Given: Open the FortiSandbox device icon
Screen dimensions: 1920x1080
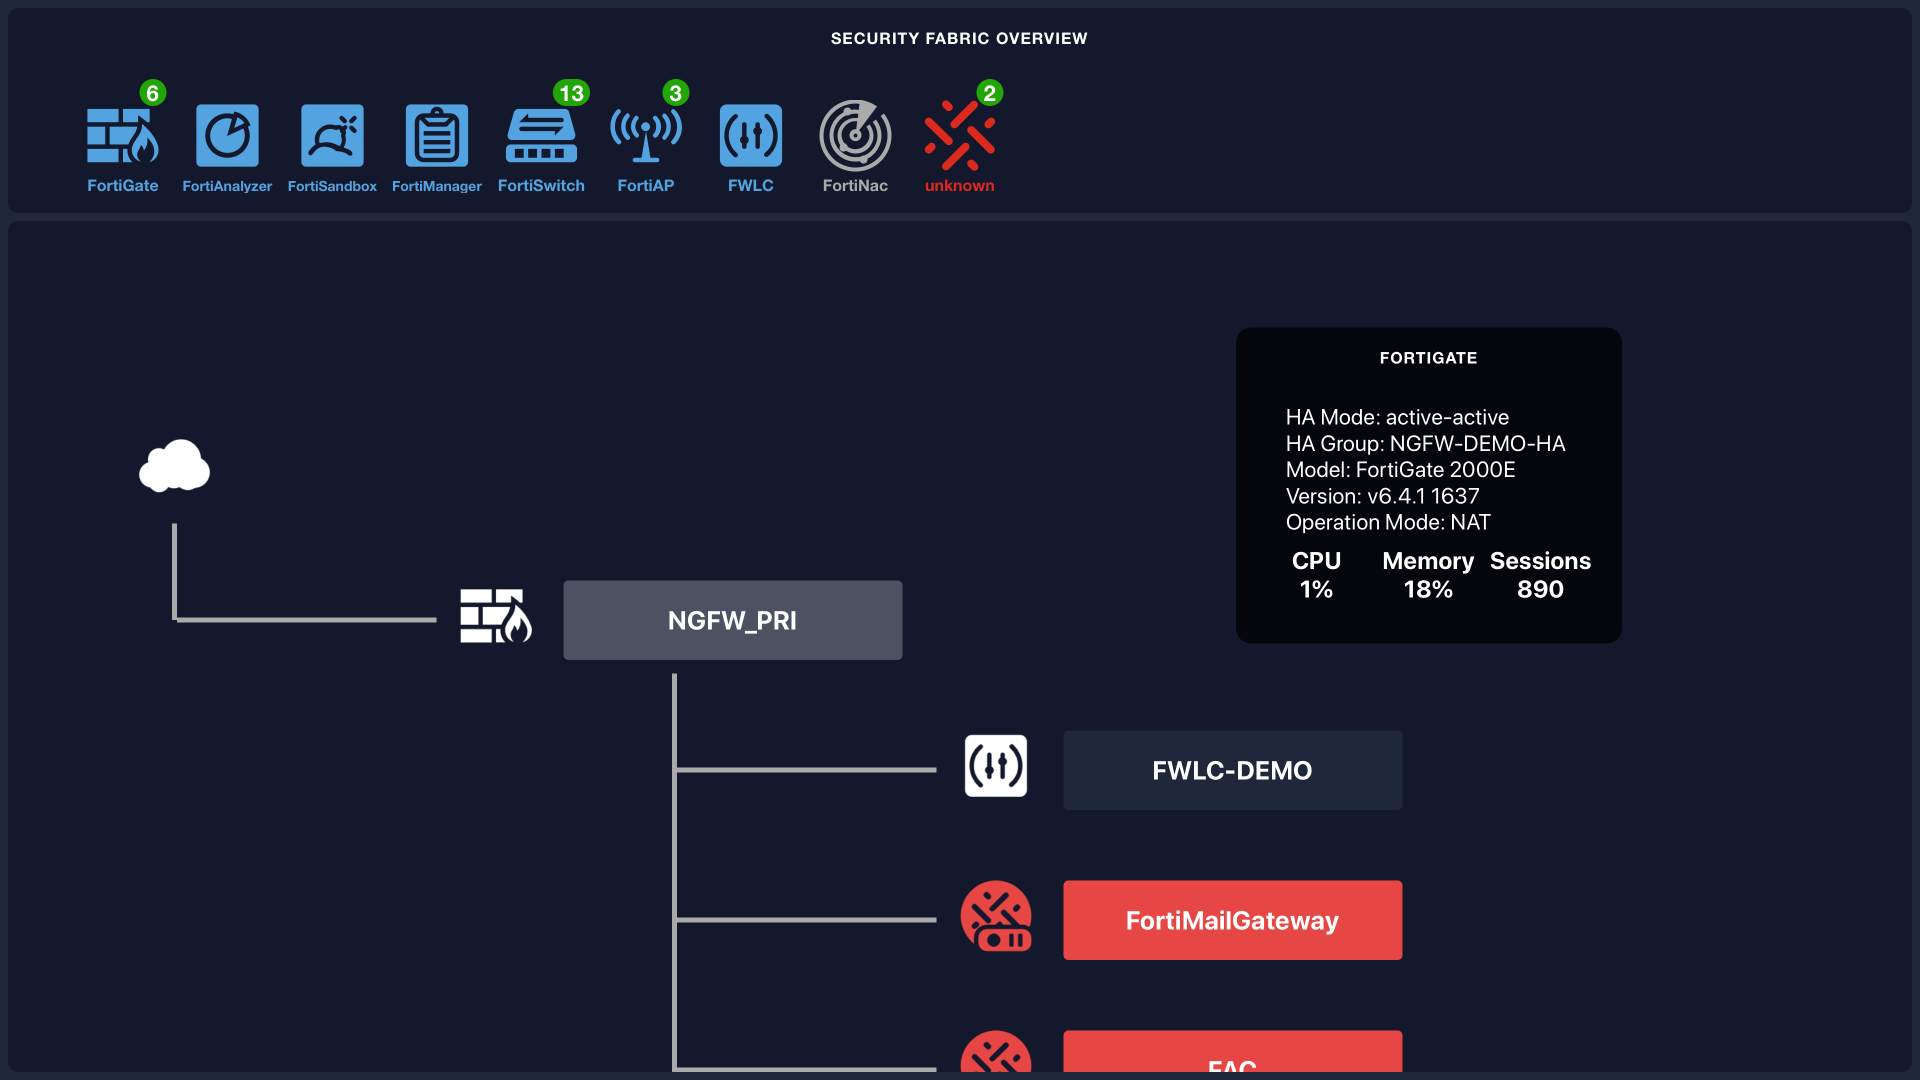Looking at the screenshot, I should [x=332, y=136].
